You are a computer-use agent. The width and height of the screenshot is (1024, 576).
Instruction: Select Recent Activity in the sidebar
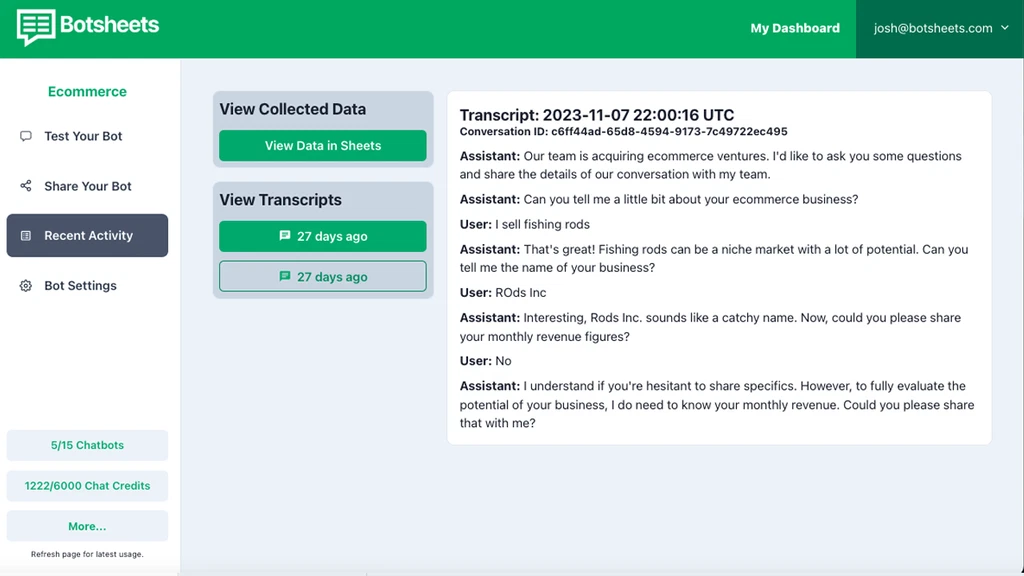click(88, 236)
